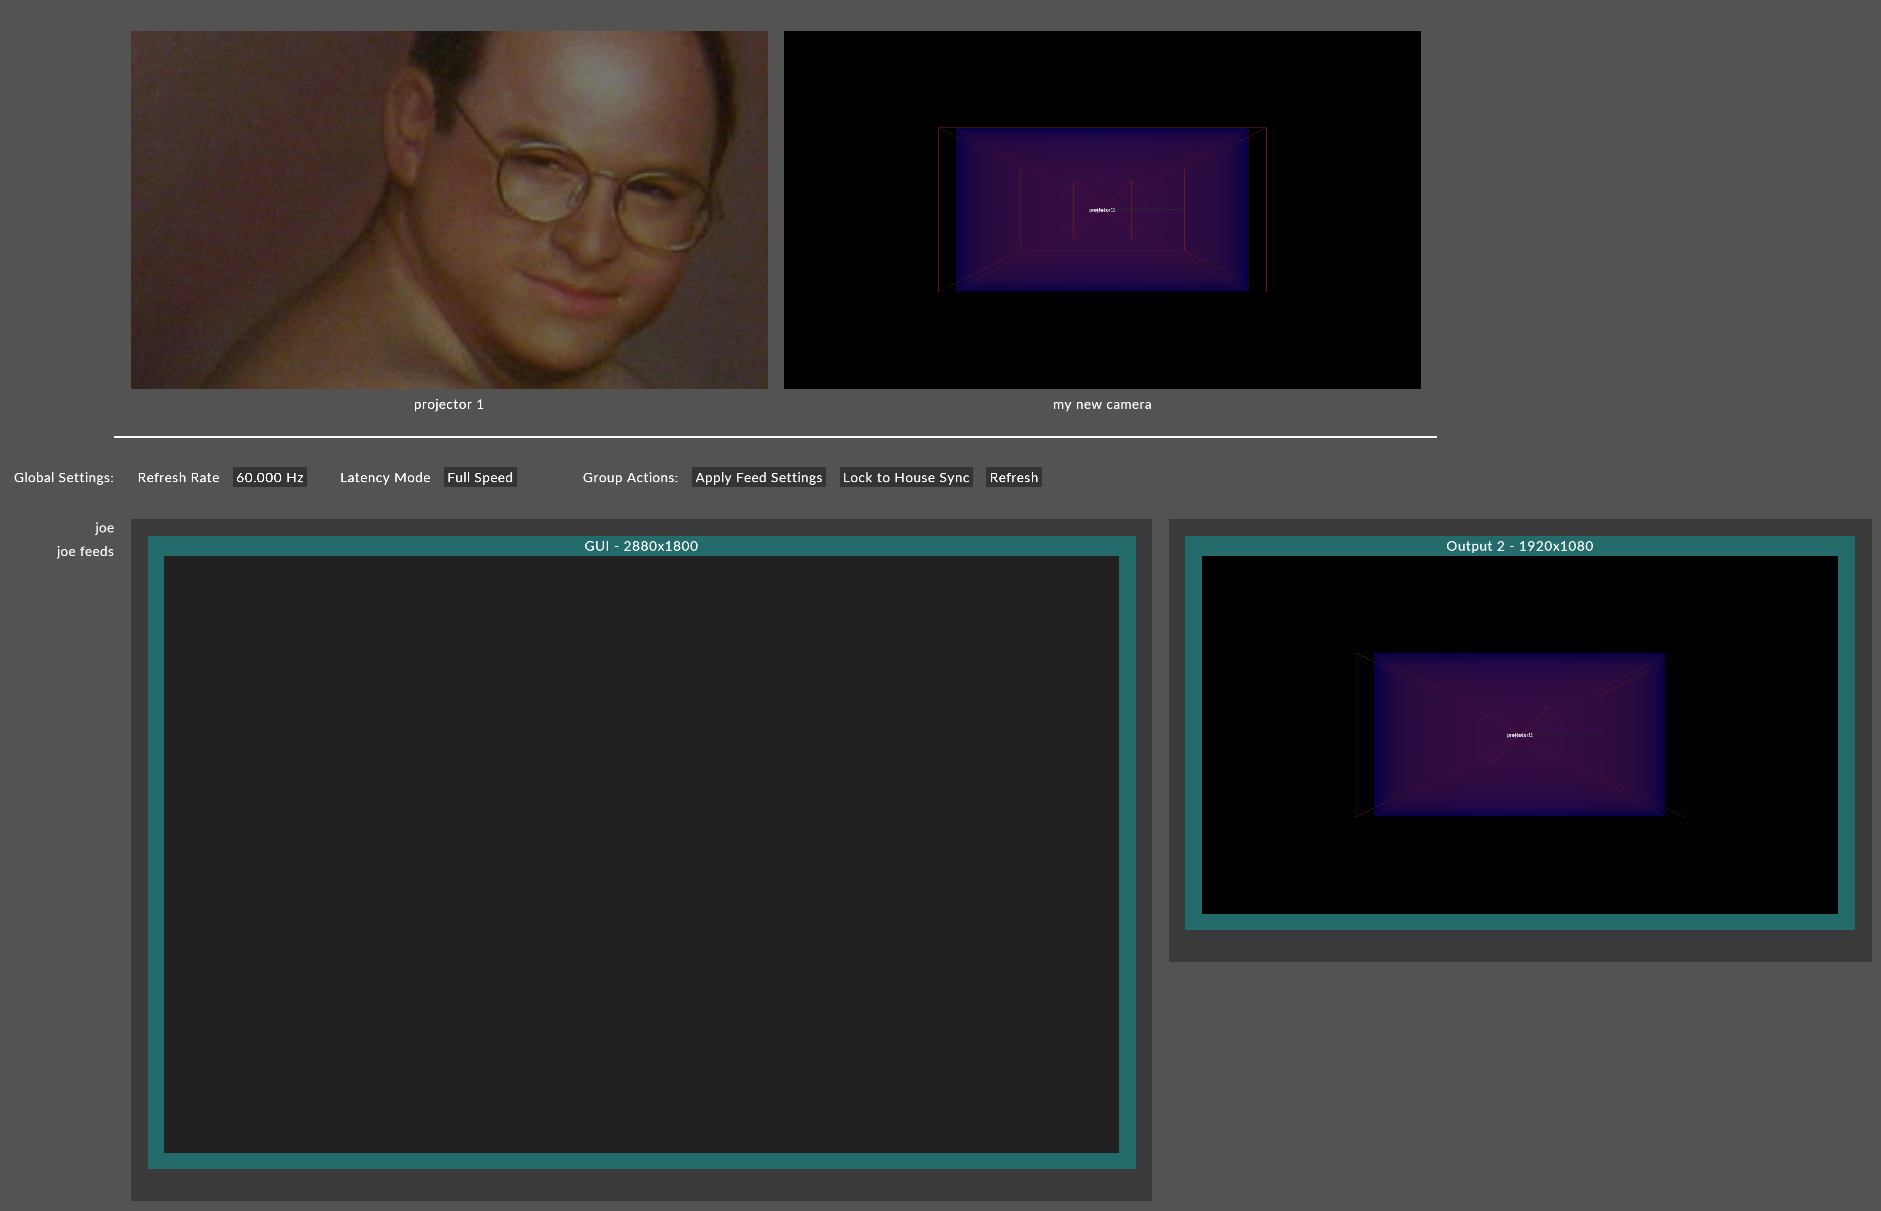This screenshot has width=1881, height=1211.
Task: Click the Refresh button in Group Actions
Action: 1014,478
